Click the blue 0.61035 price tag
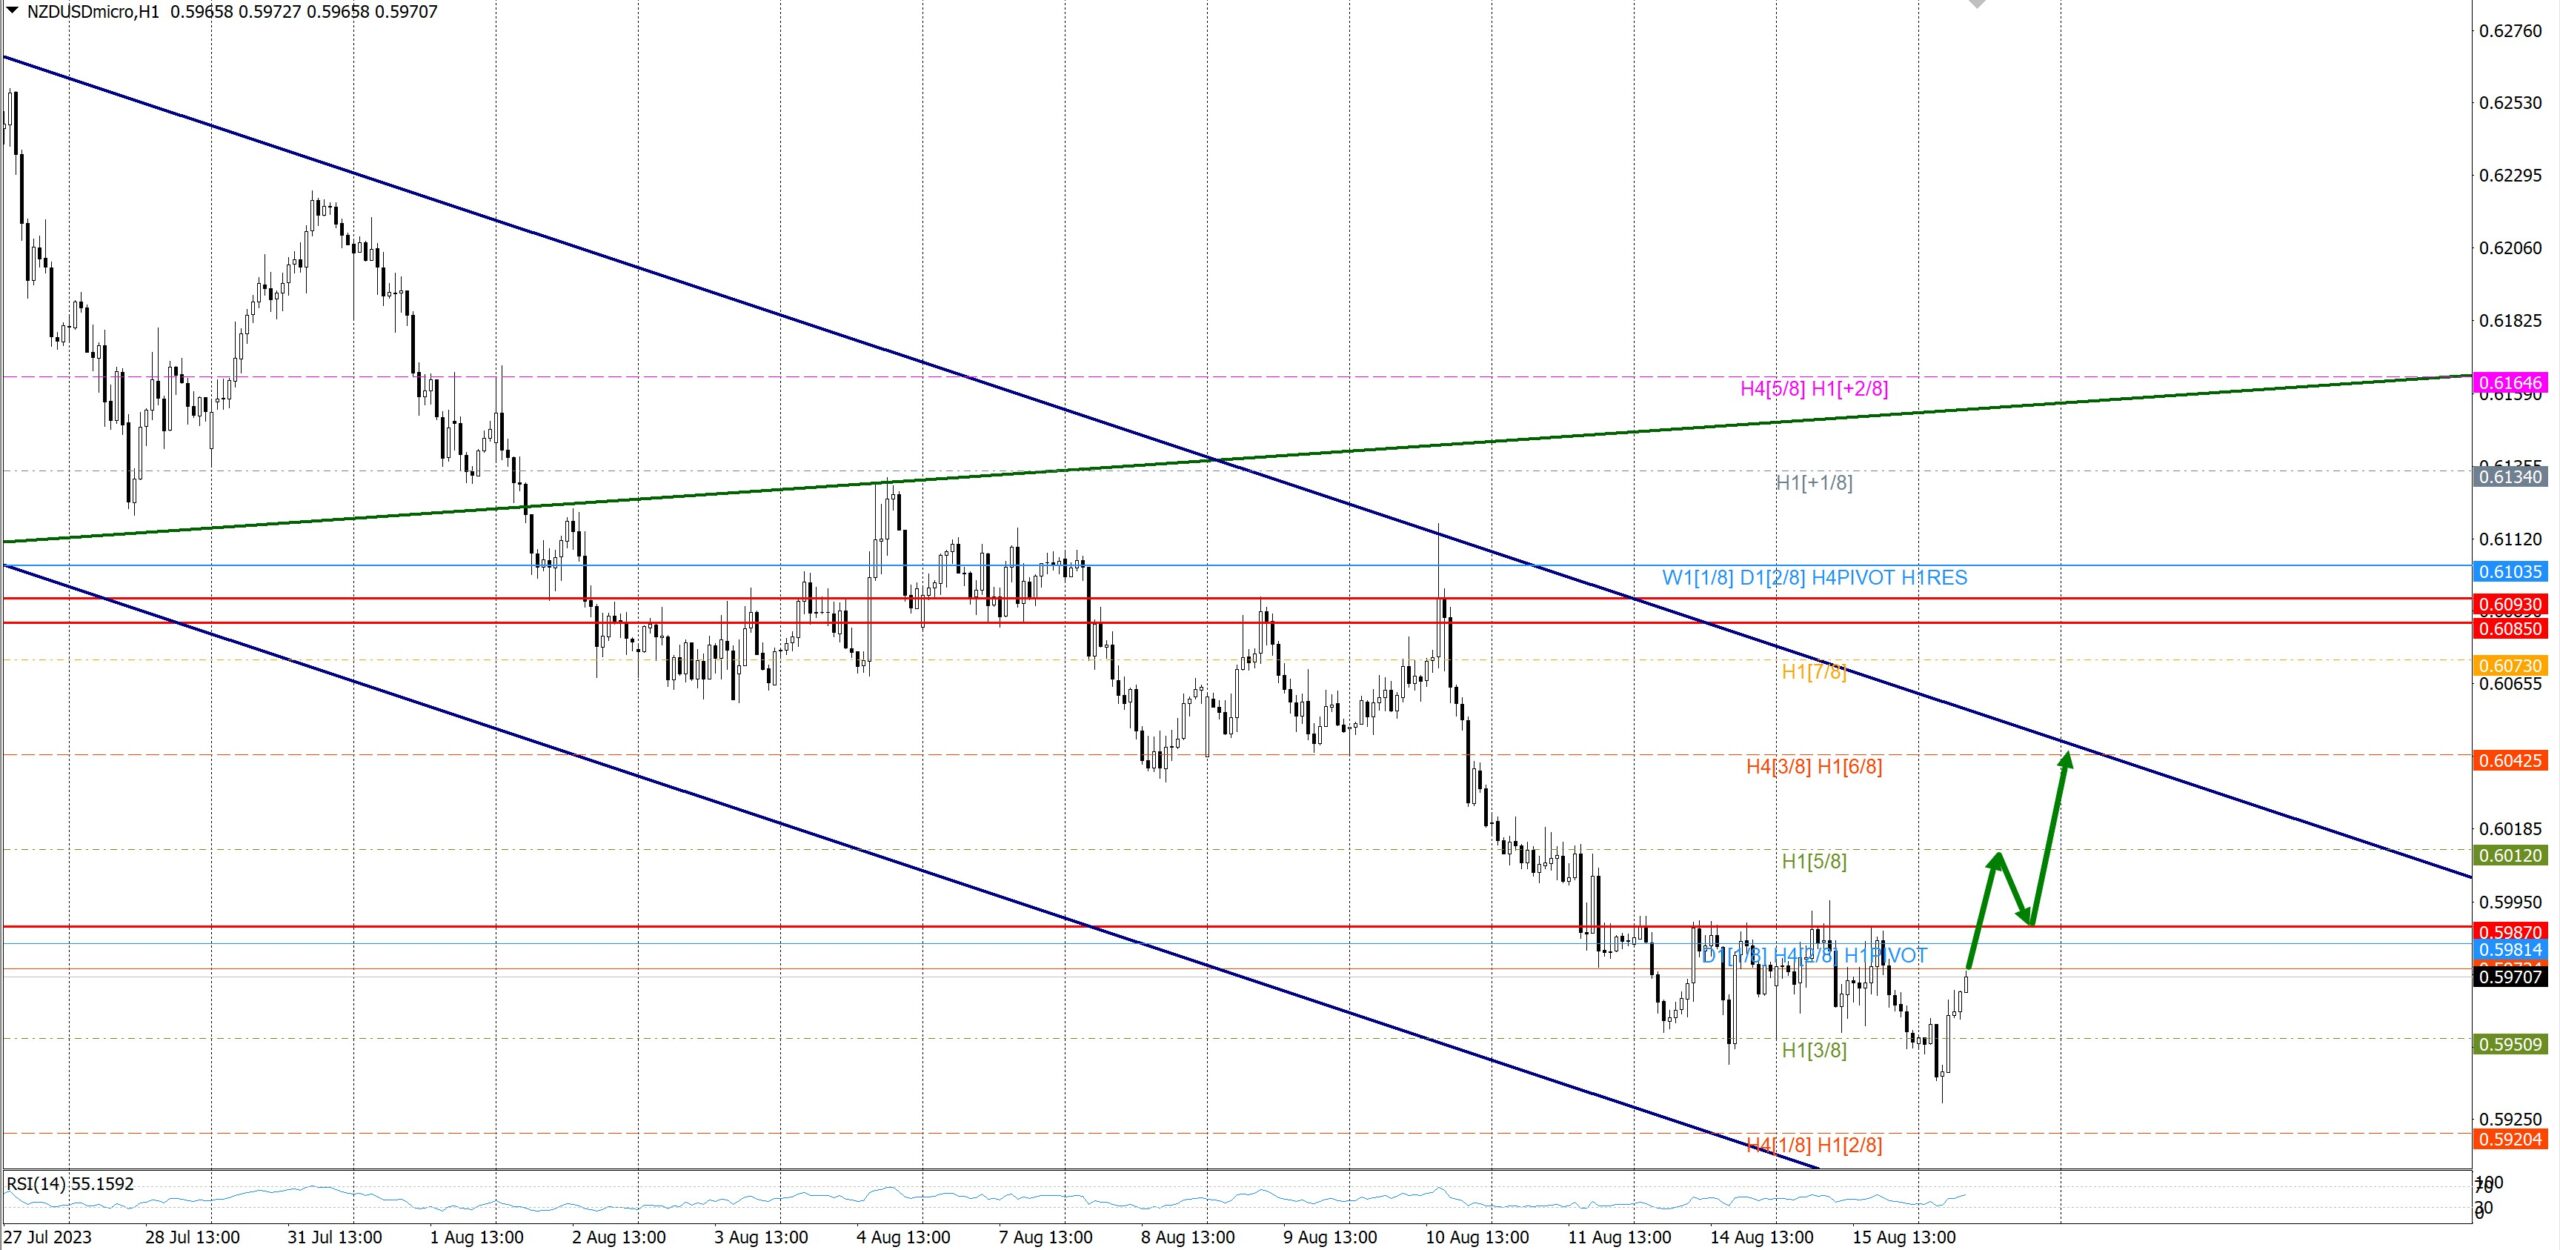Viewport: 2560px width, 1250px height. [x=2510, y=573]
